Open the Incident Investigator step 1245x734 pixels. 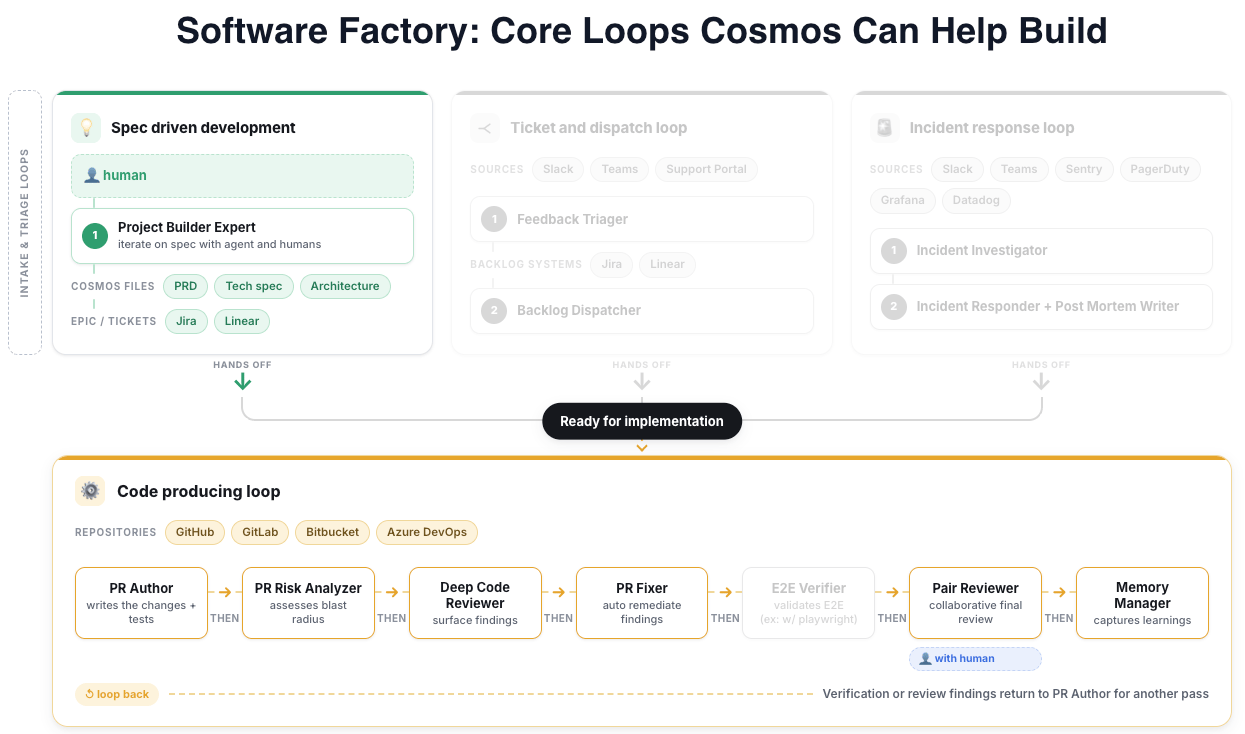[1041, 251]
